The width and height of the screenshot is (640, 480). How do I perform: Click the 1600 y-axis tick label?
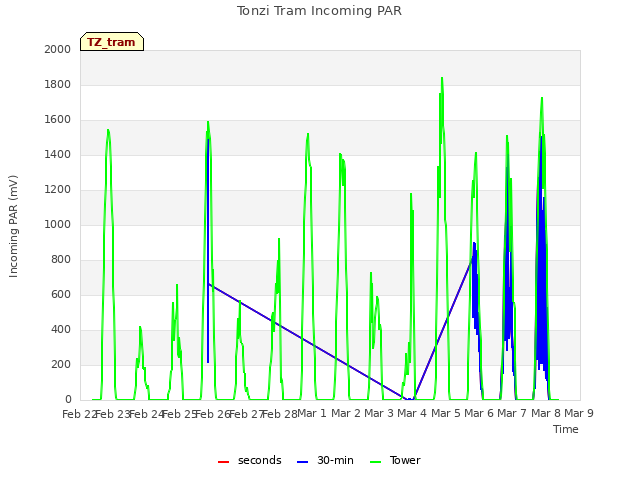[58, 120]
